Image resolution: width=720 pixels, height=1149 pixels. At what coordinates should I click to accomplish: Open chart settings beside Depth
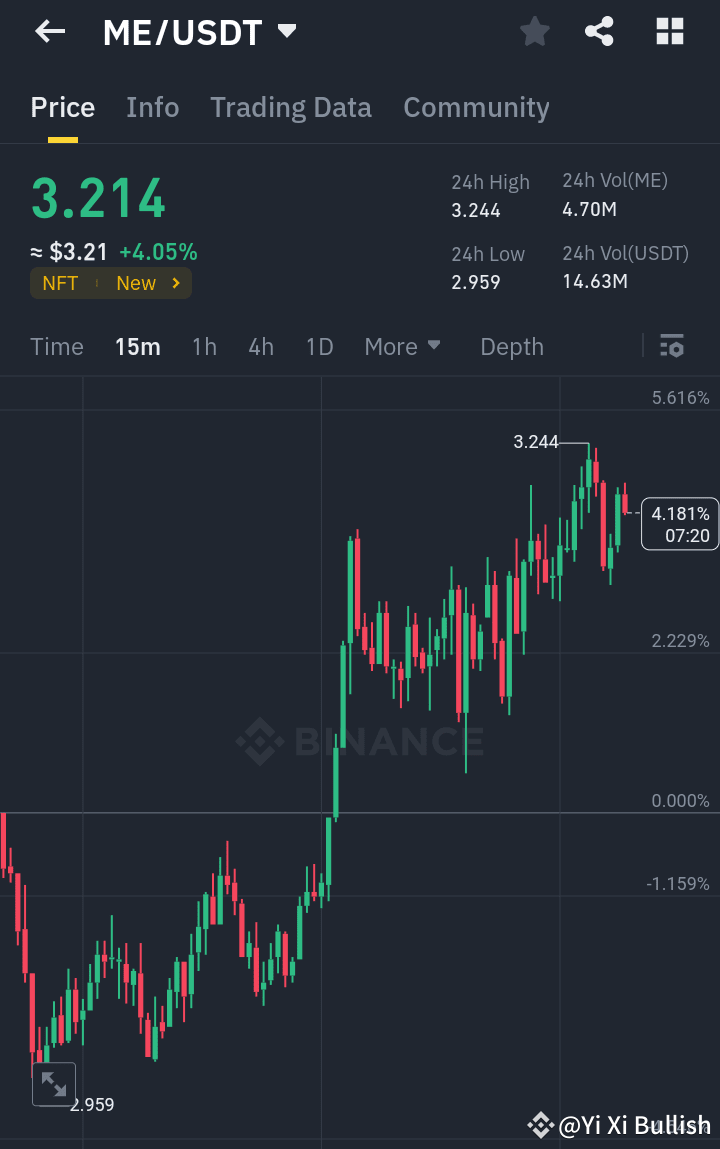[671, 346]
